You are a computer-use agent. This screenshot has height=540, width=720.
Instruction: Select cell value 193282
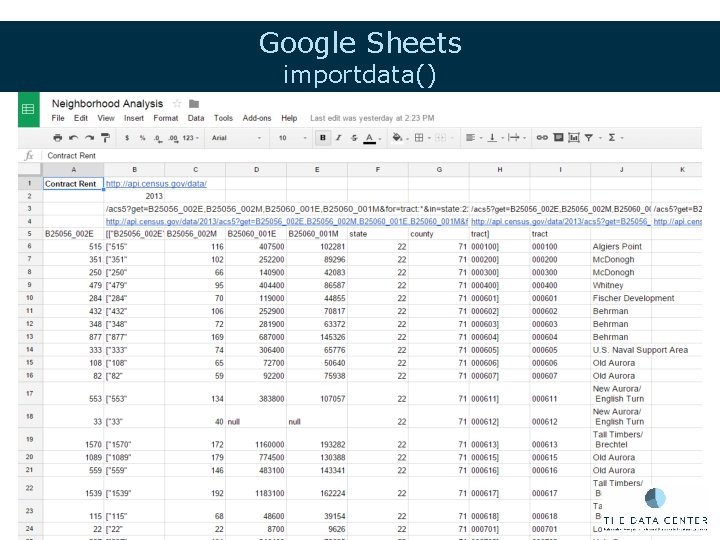point(317,439)
